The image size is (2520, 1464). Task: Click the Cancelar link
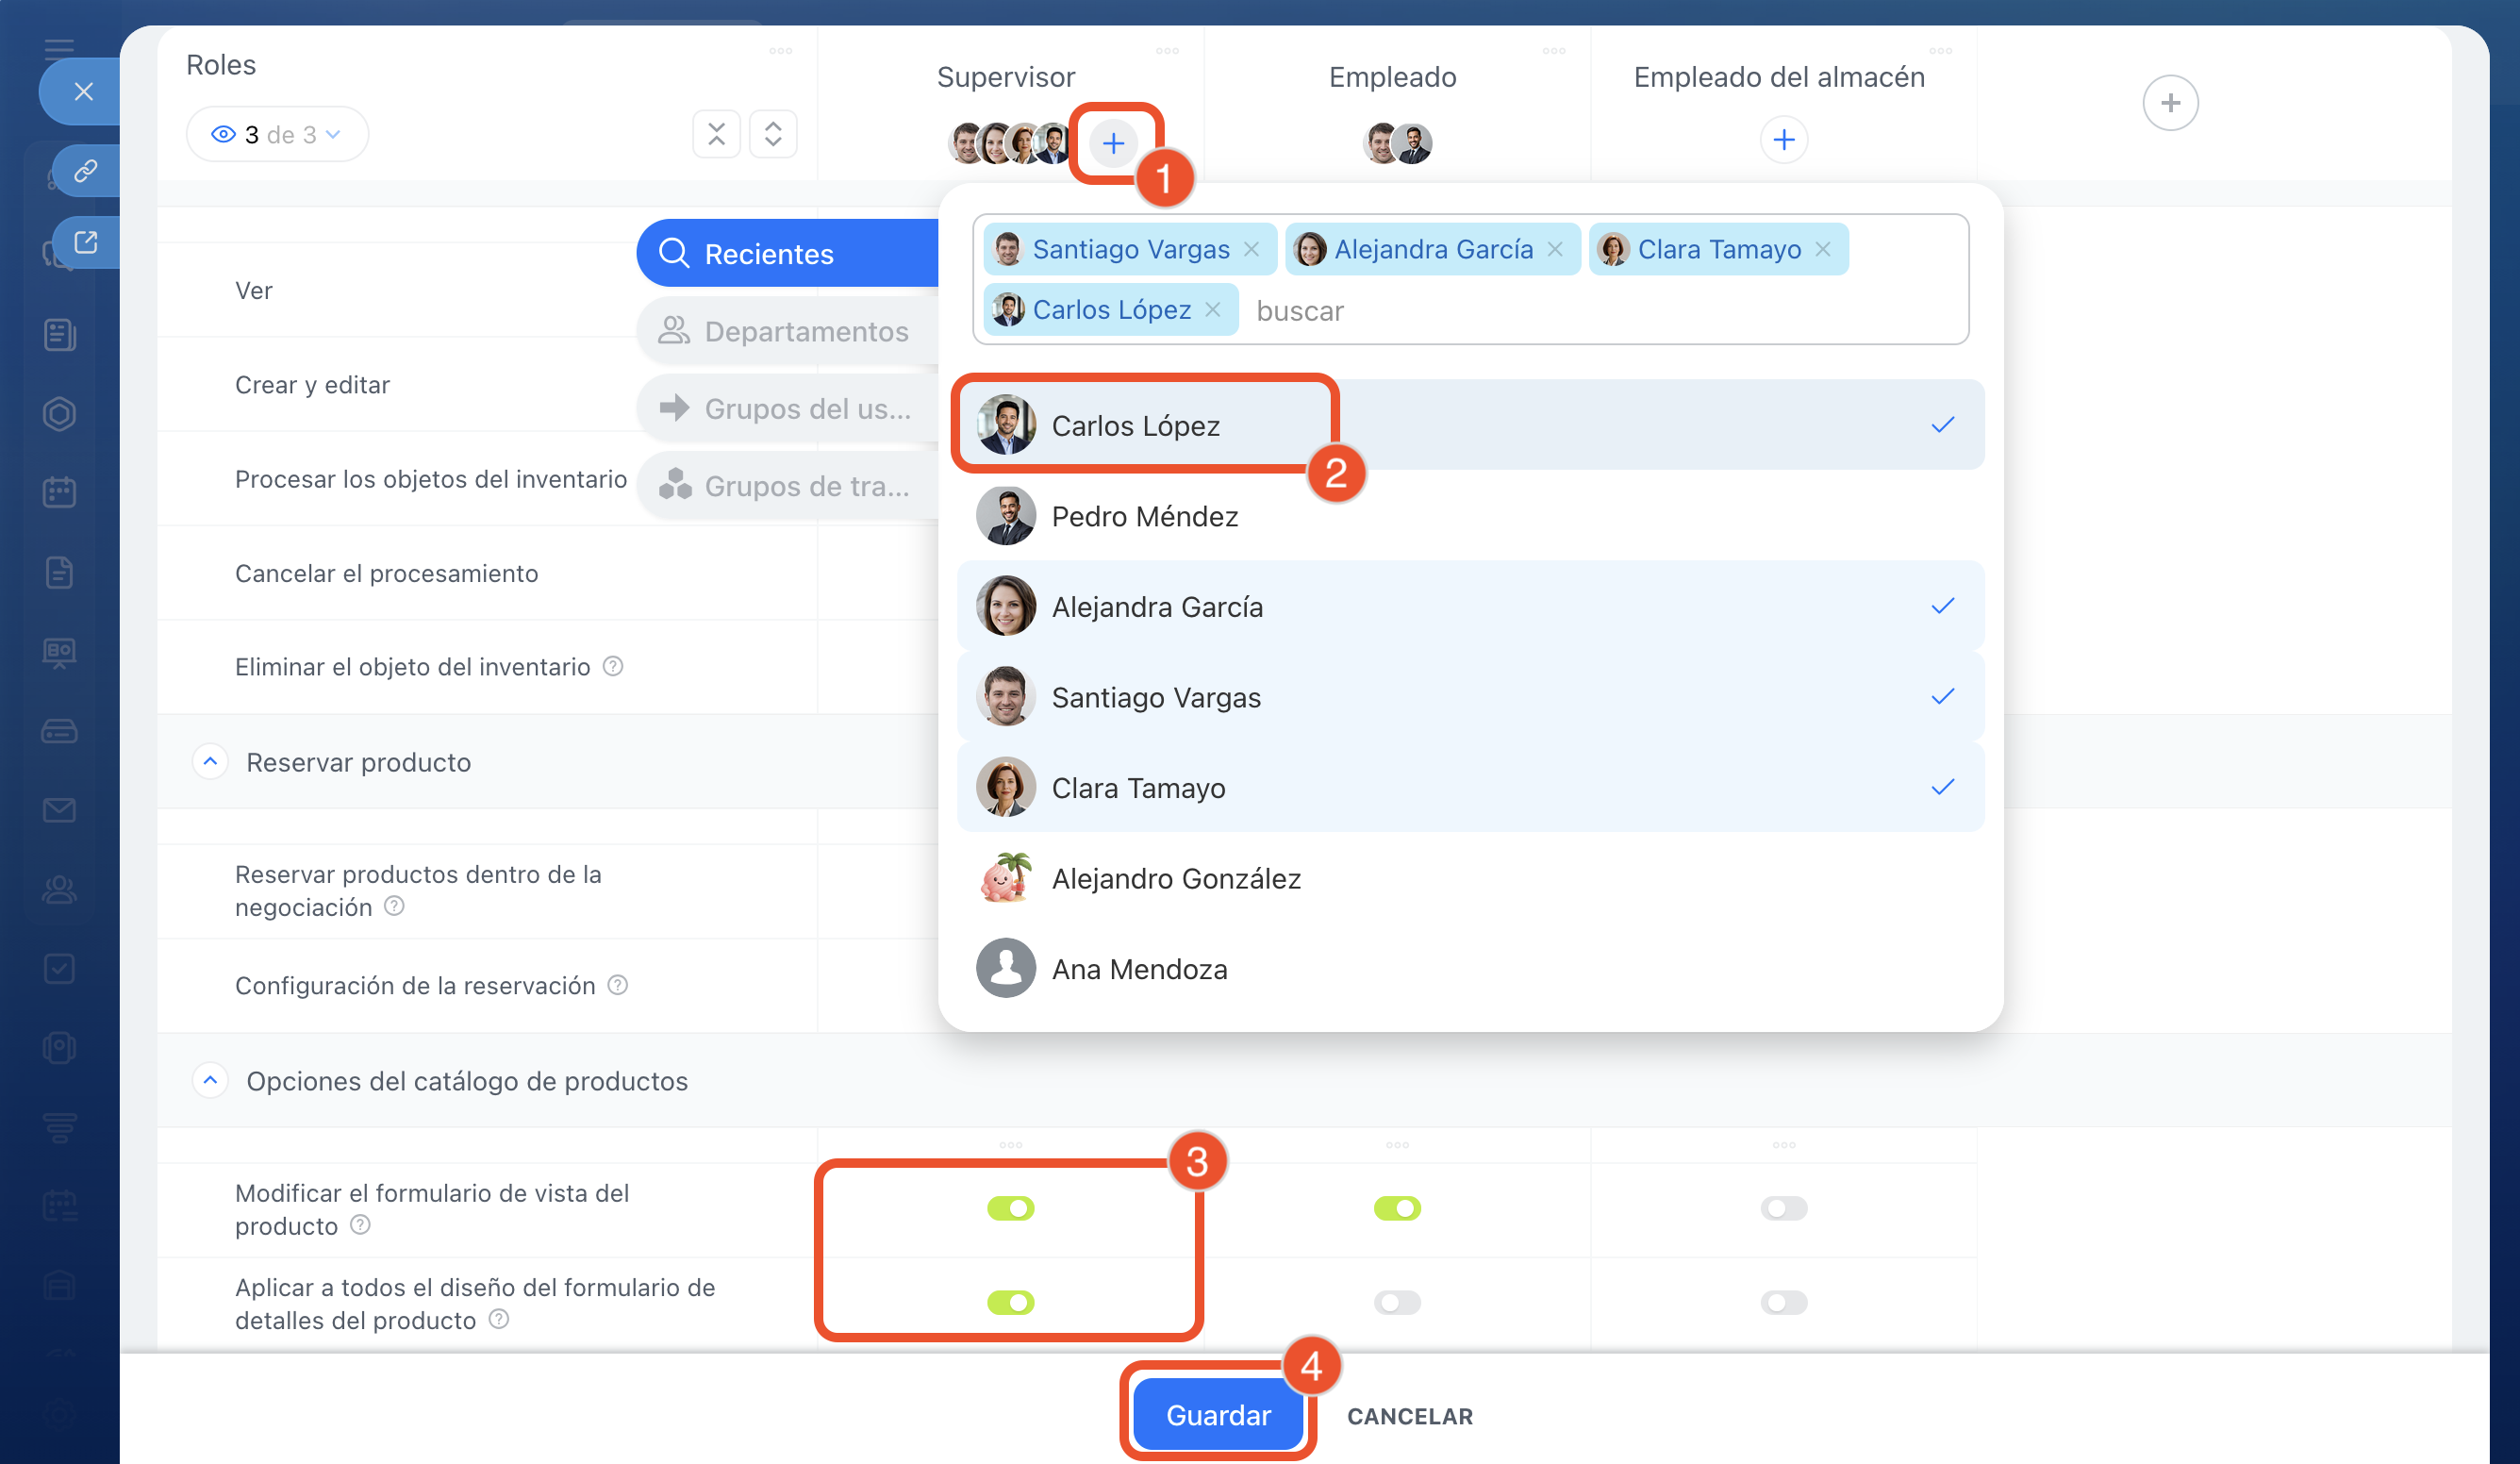coord(1409,1416)
